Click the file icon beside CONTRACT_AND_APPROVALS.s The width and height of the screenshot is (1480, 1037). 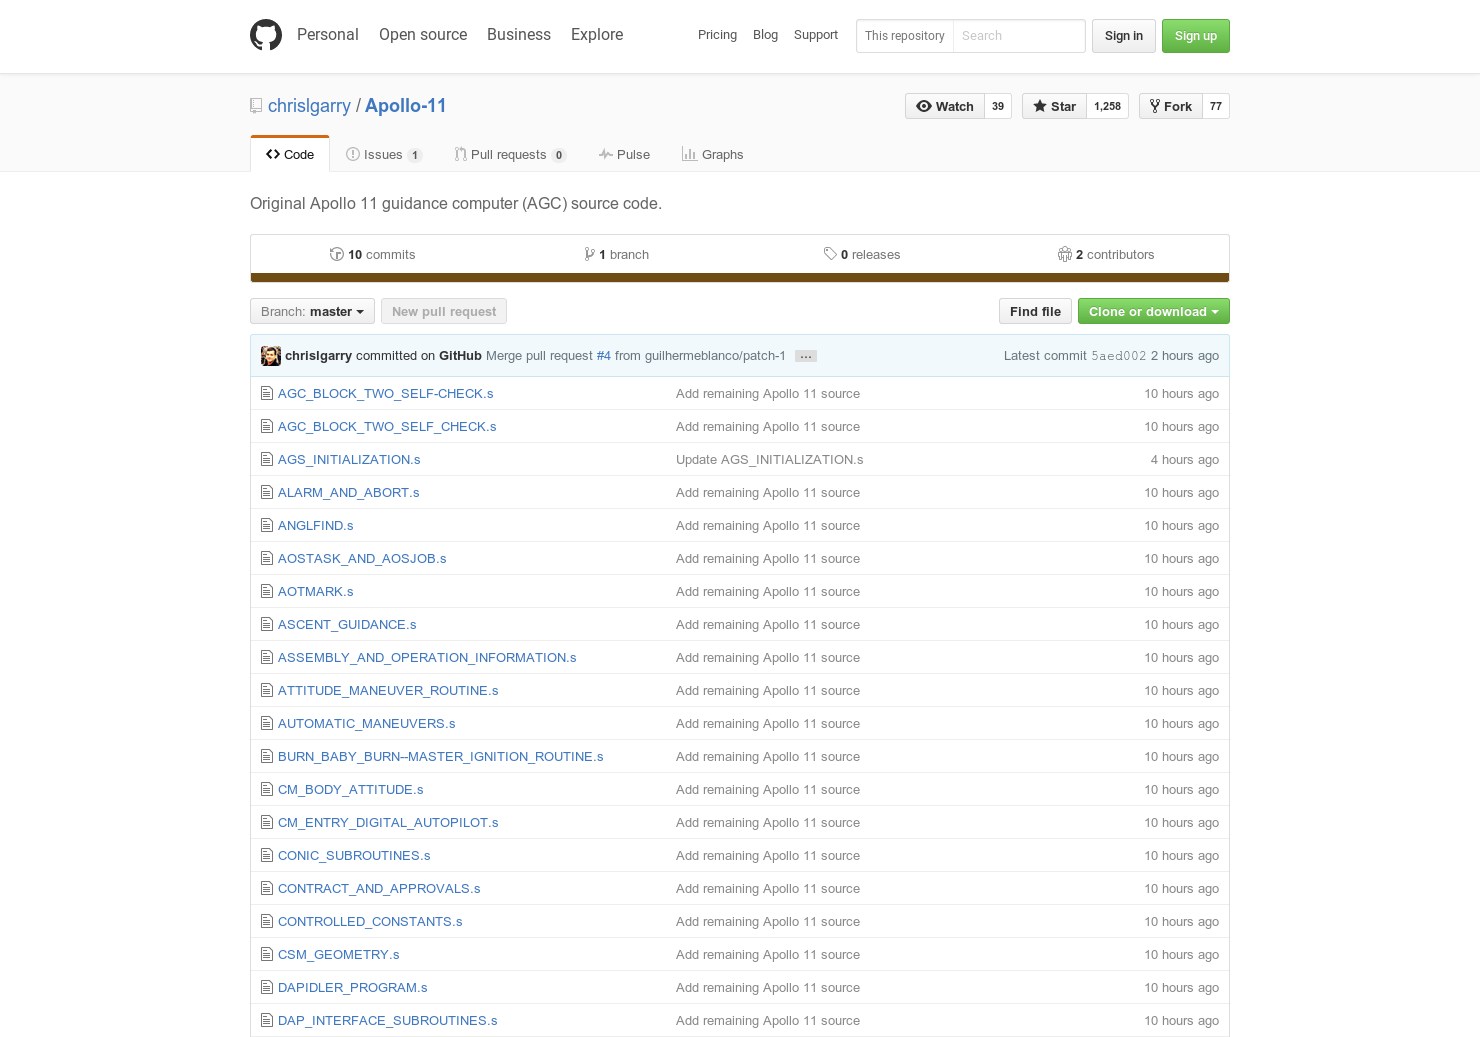tap(267, 889)
